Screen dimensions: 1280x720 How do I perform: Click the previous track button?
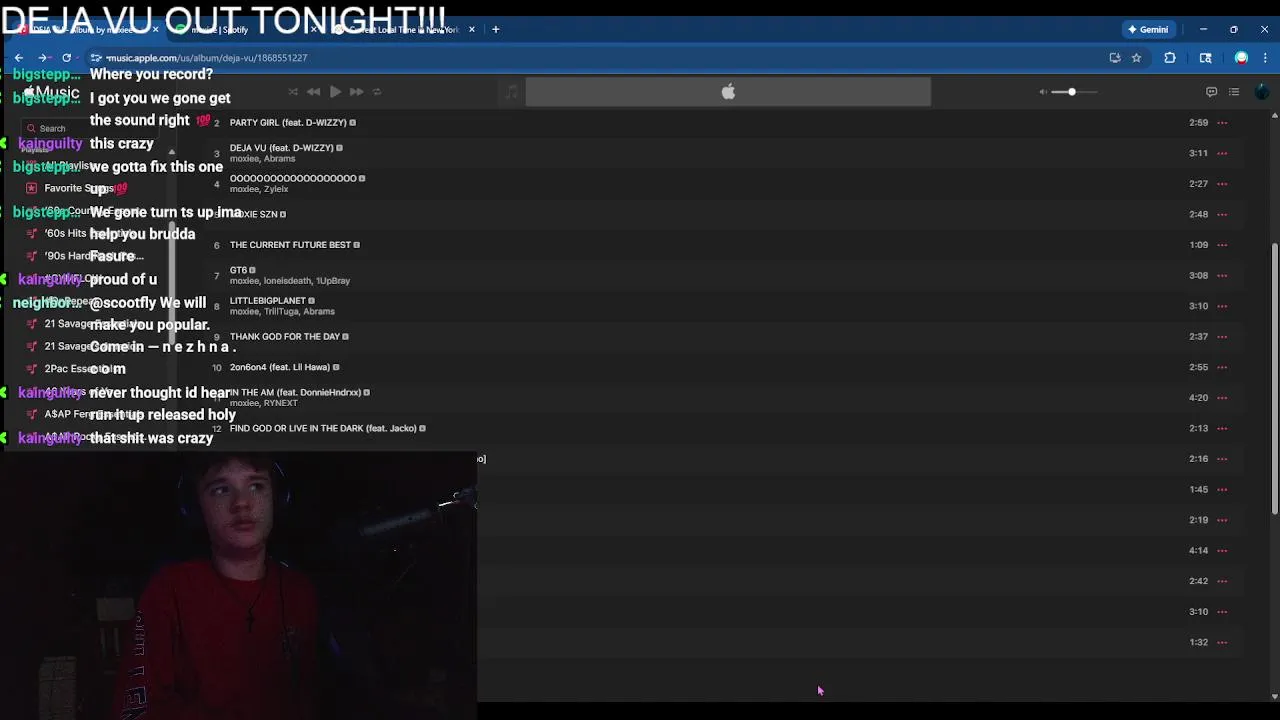(x=313, y=92)
